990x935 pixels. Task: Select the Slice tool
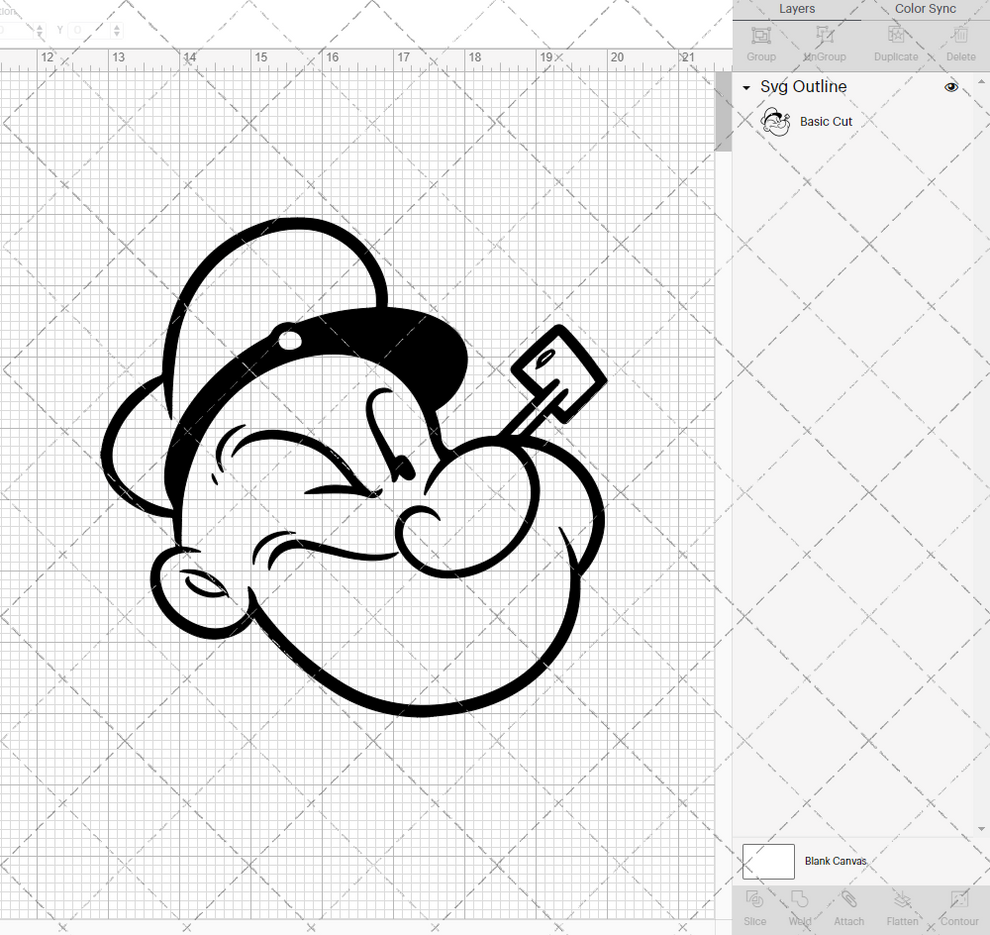point(754,908)
